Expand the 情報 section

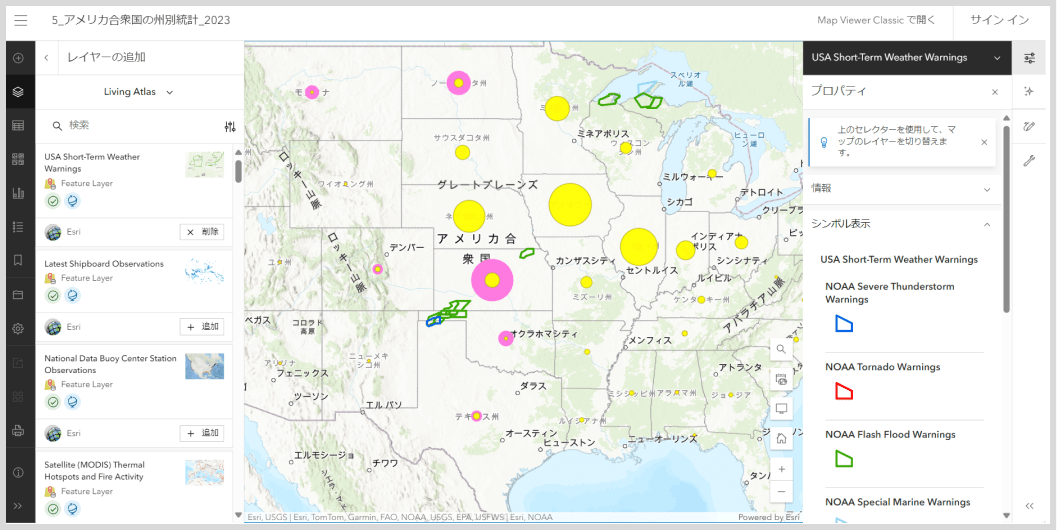click(901, 189)
